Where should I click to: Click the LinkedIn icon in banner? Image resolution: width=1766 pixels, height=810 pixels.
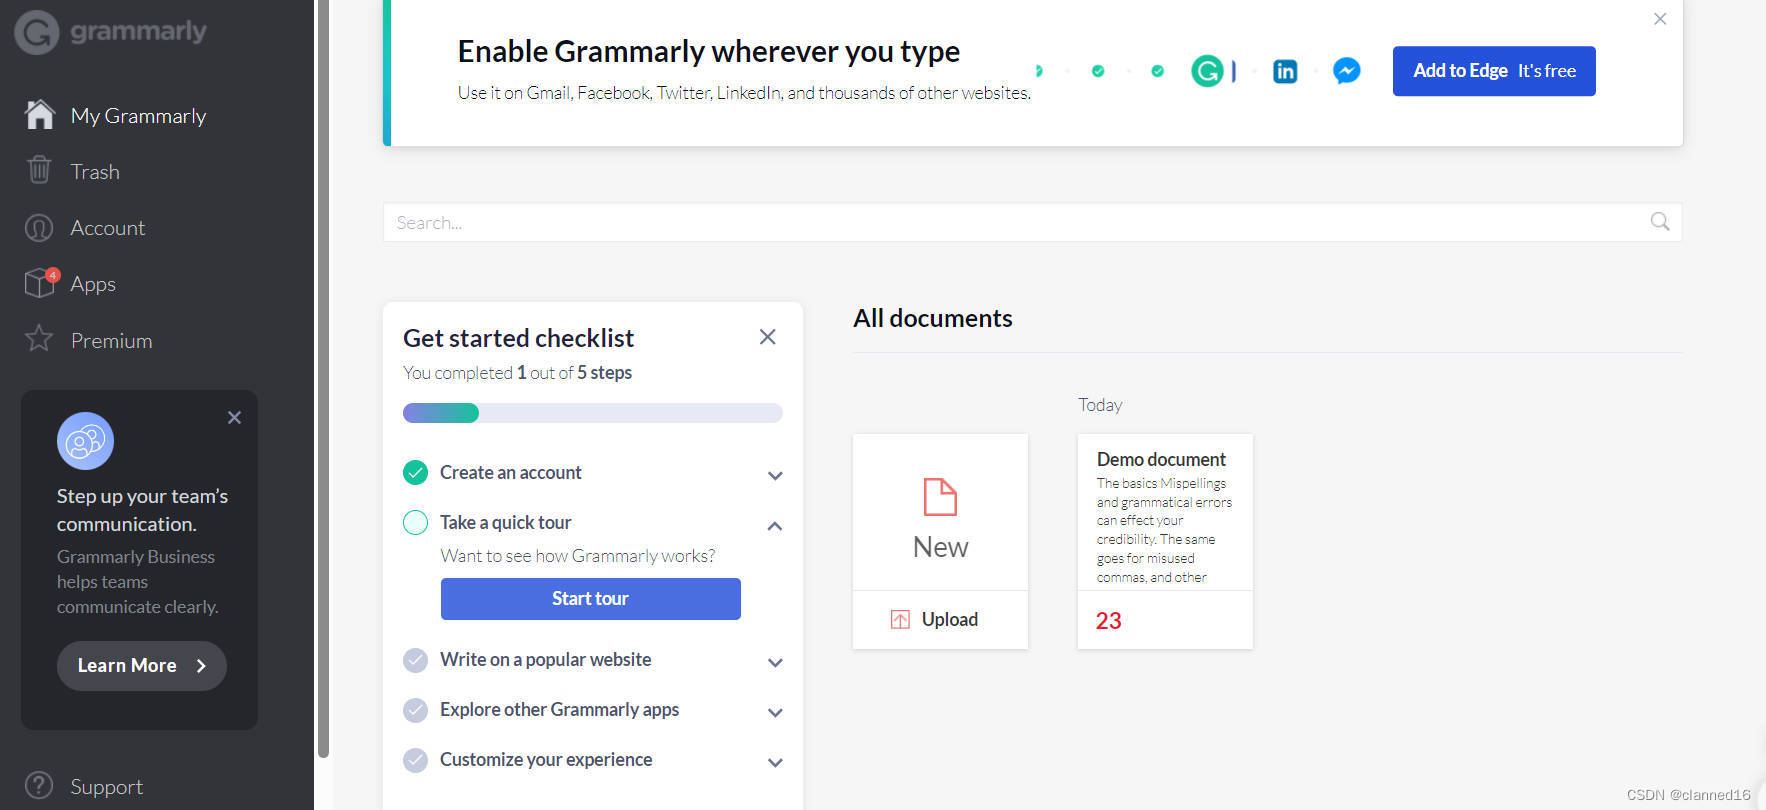1285,71
